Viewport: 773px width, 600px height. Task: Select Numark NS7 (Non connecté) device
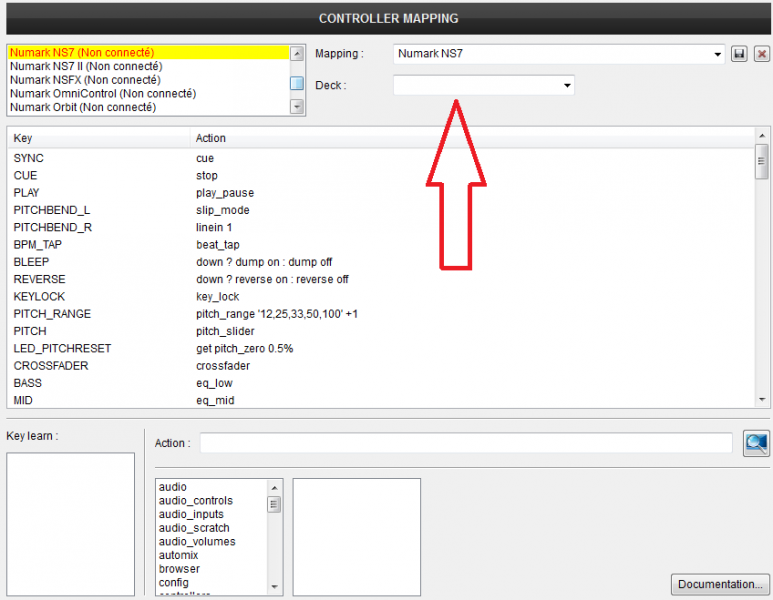point(148,52)
